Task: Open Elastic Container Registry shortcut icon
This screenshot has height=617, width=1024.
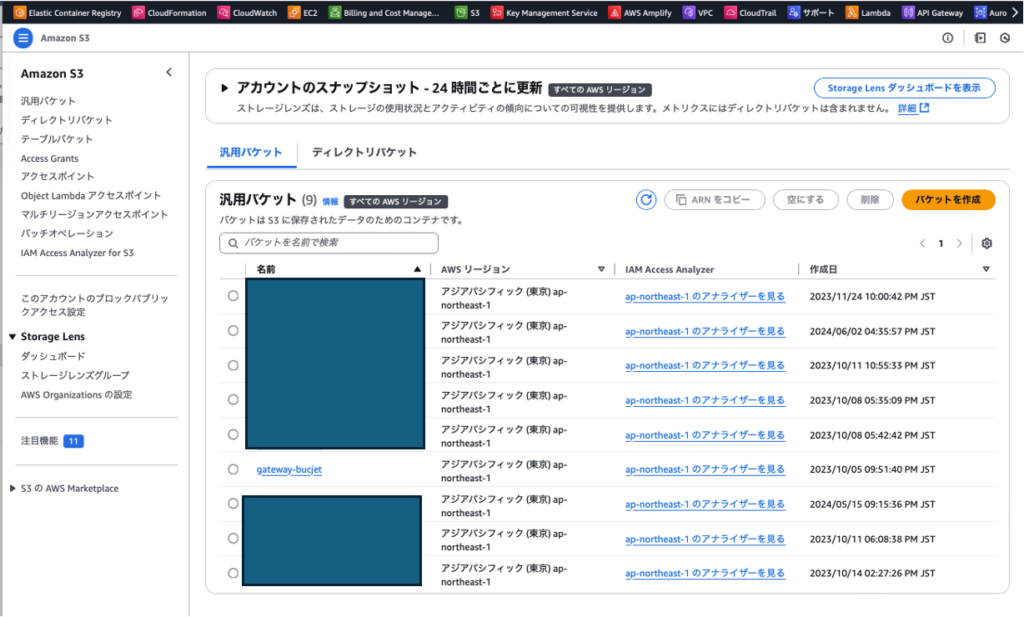Action: tap(20, 12)
